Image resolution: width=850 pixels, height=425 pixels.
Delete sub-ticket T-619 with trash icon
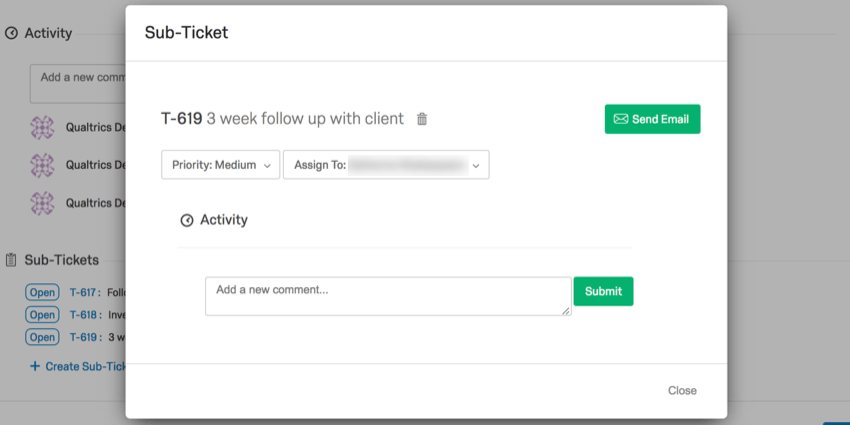422,119
